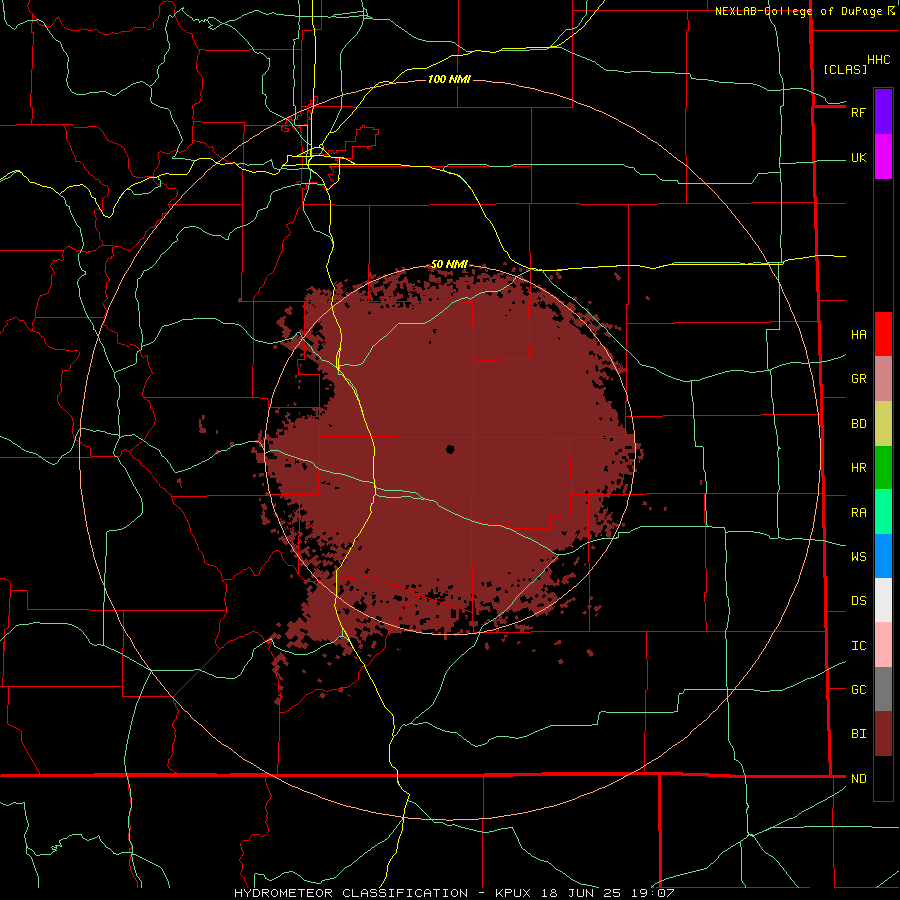Click the 'GR' legend label

858,379
